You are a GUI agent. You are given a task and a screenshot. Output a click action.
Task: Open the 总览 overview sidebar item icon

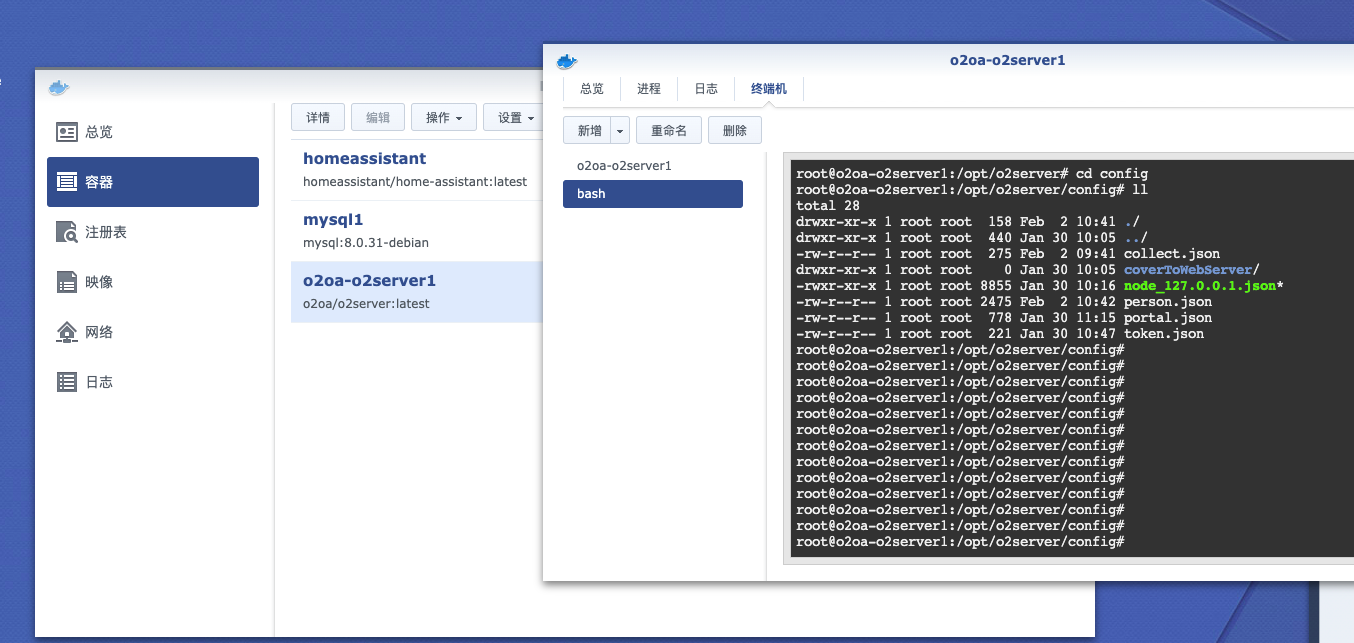[67, 132]
